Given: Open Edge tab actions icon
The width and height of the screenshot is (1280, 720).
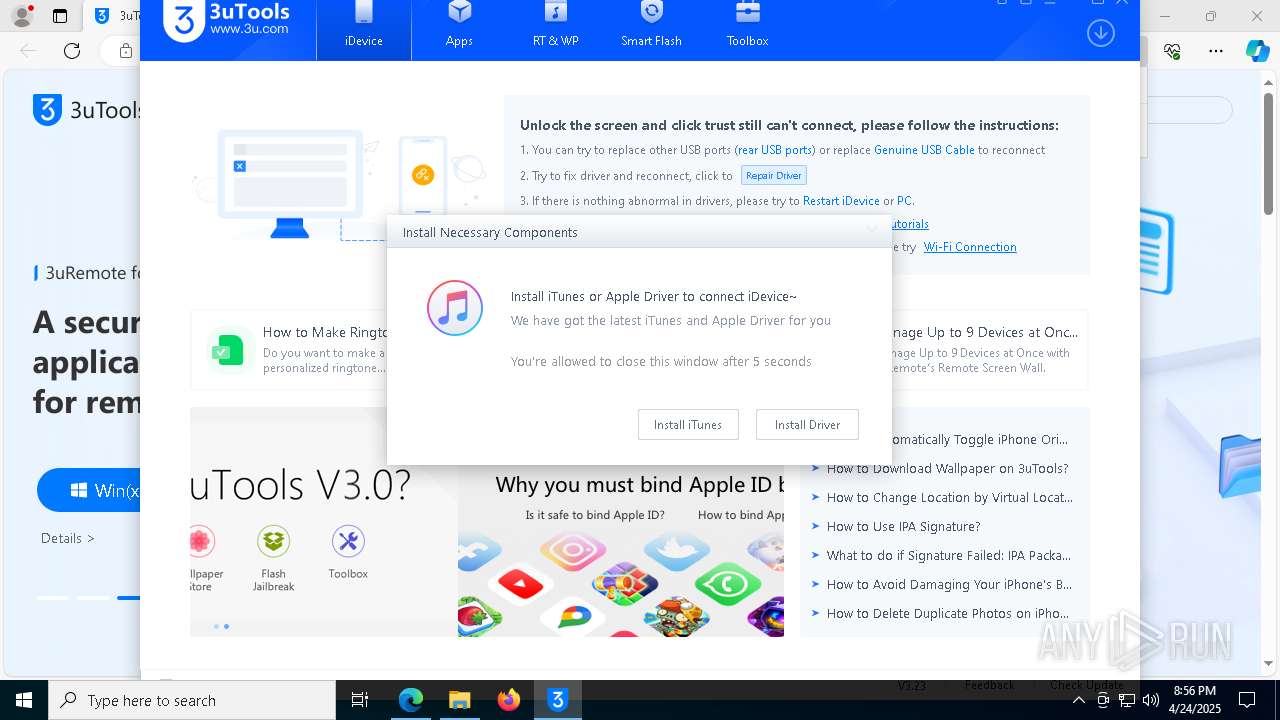Looking at the screenshot, I should click(60, 15).
